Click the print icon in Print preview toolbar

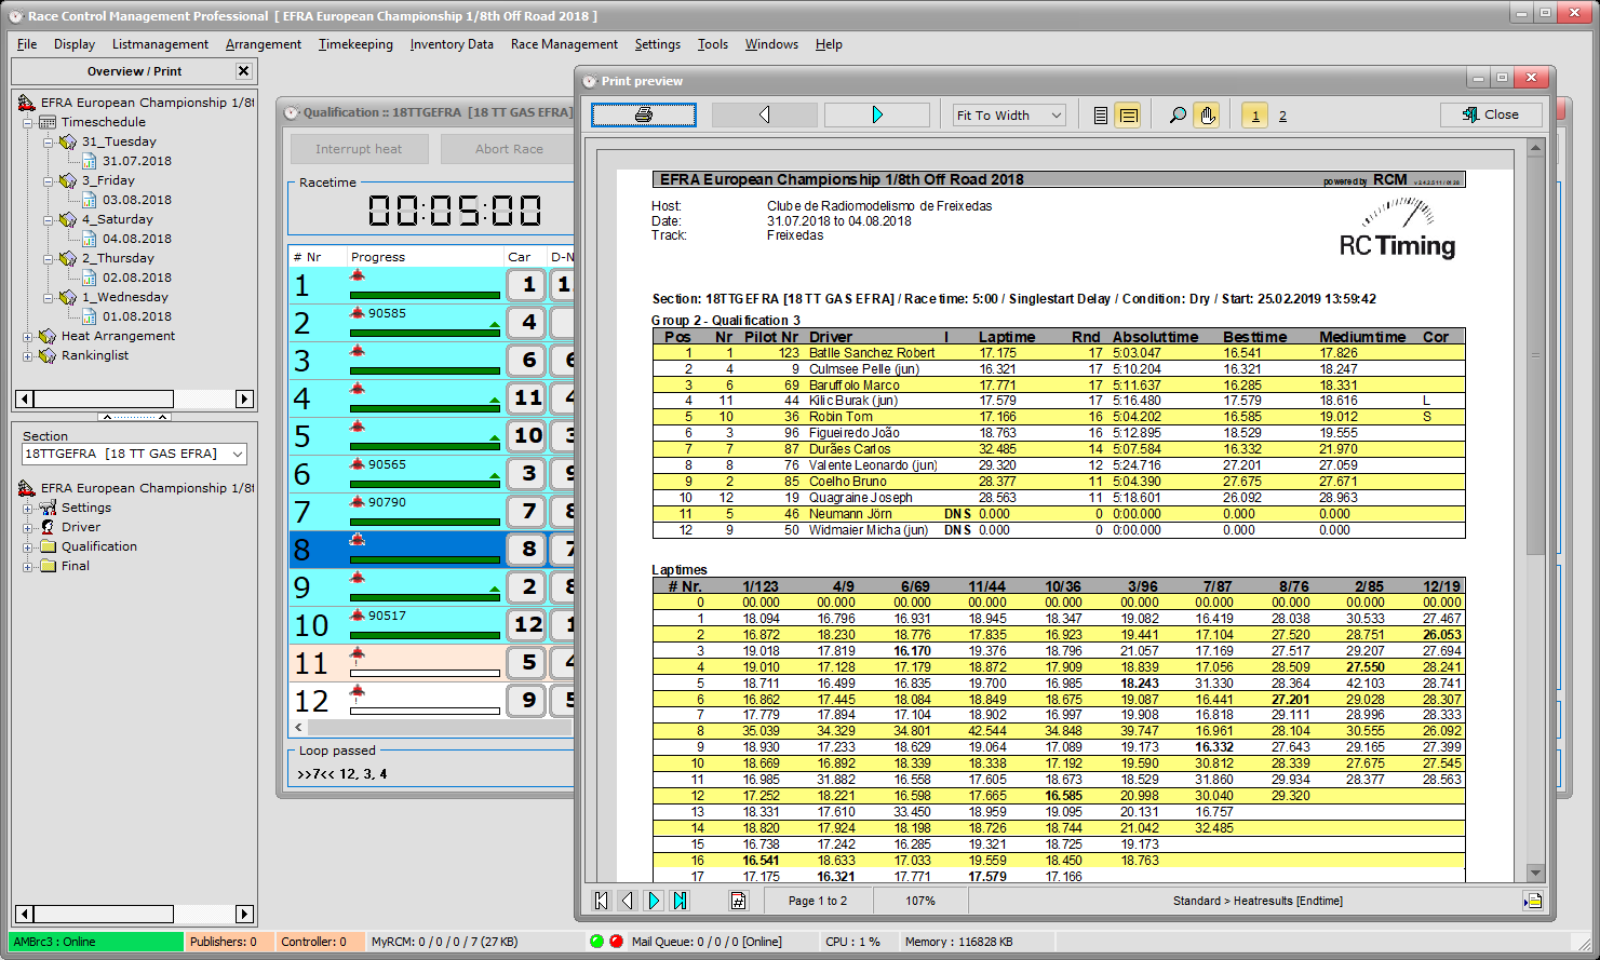(x=643, y=114)
